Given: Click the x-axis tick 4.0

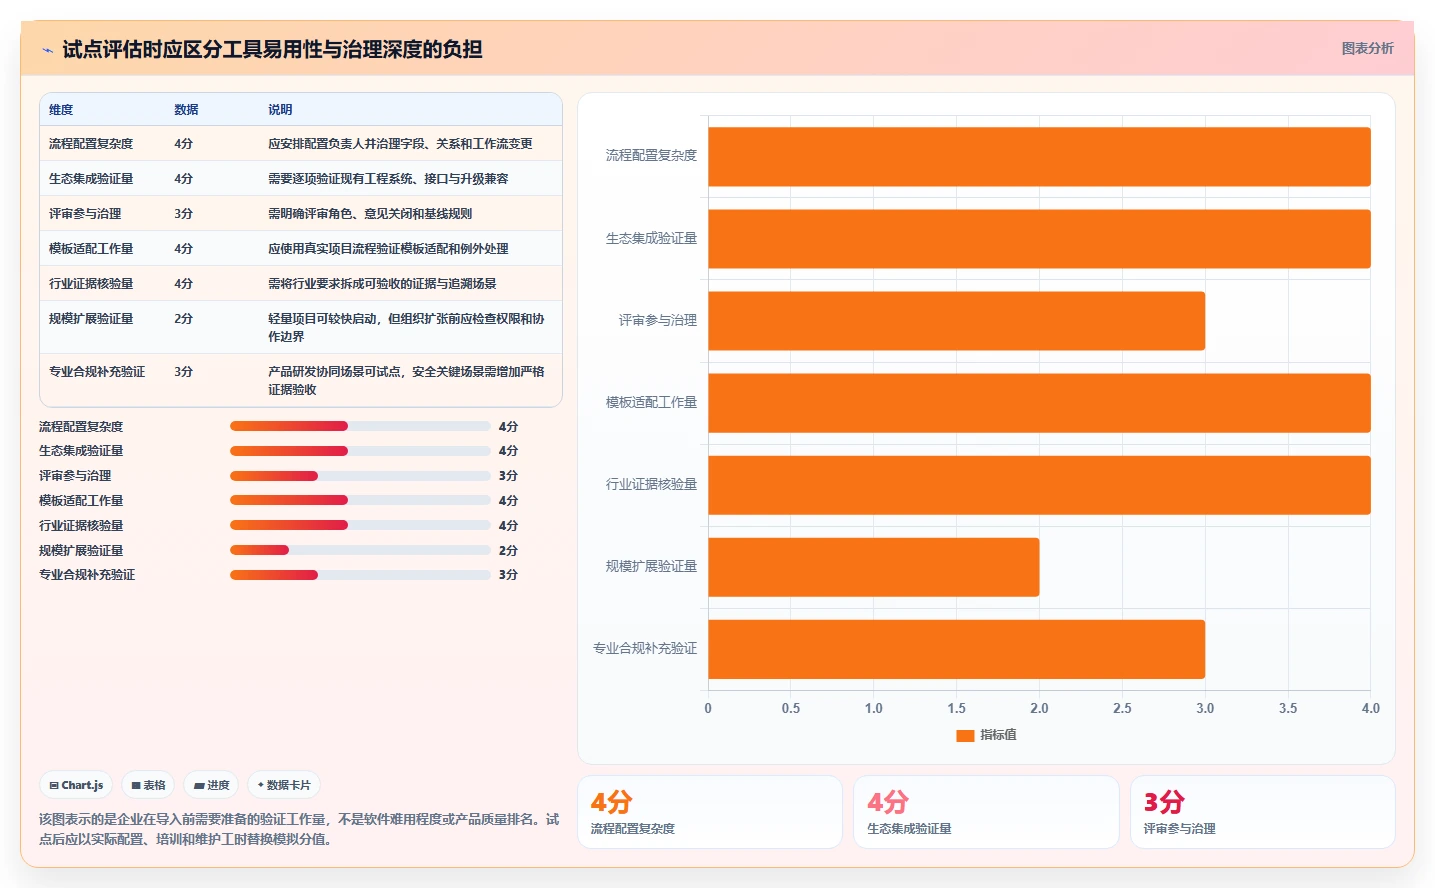Looking at the screenshot, I should click(1370, 708).
